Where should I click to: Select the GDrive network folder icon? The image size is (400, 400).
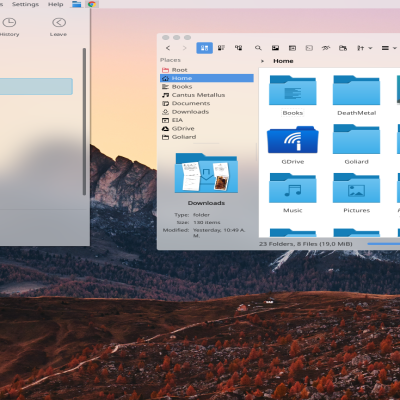[293, 139]
